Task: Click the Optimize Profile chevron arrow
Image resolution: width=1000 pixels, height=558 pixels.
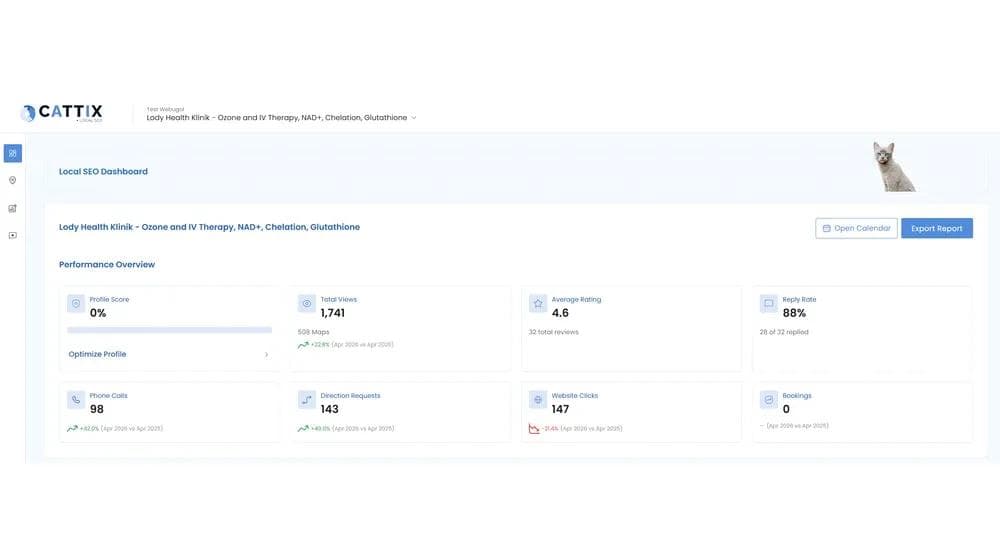Action: (266, 355)
